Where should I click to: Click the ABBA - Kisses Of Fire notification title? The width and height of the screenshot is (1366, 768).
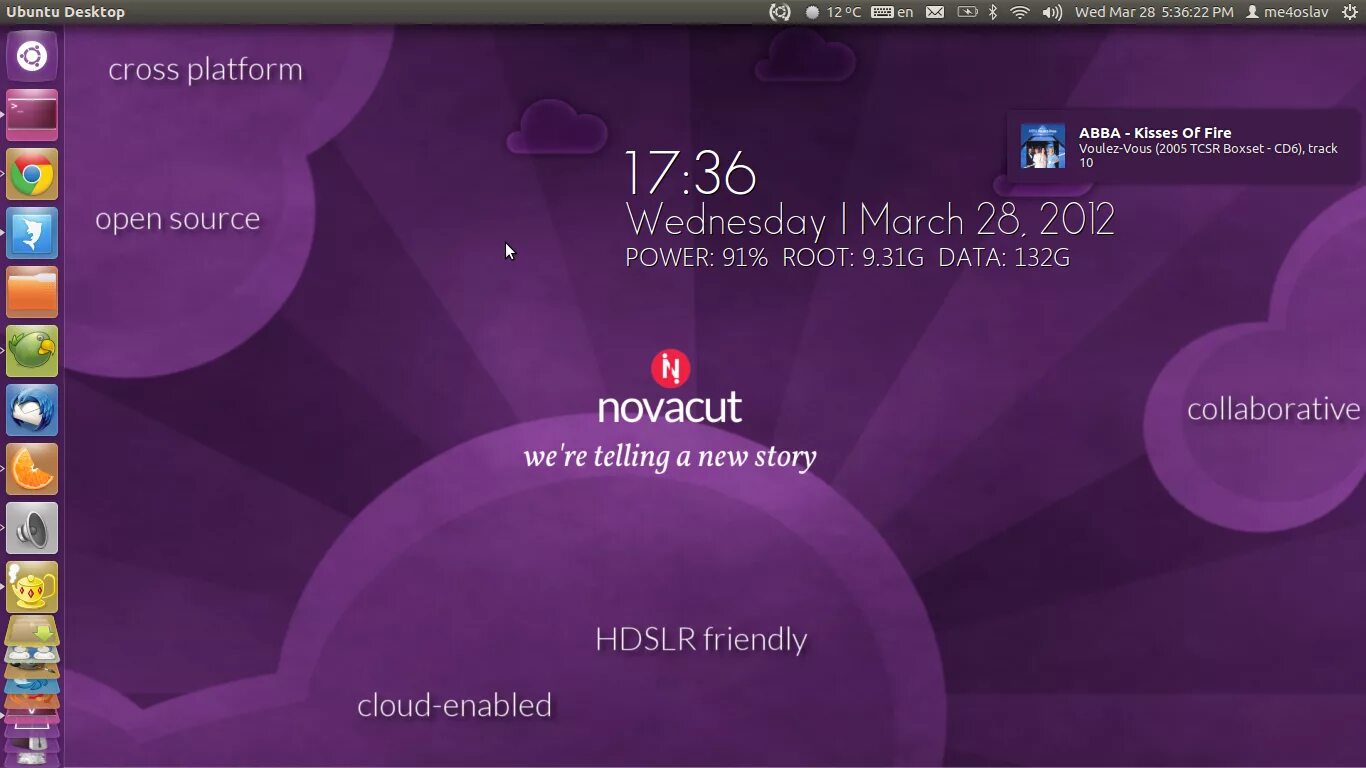tap(1155, 132)
